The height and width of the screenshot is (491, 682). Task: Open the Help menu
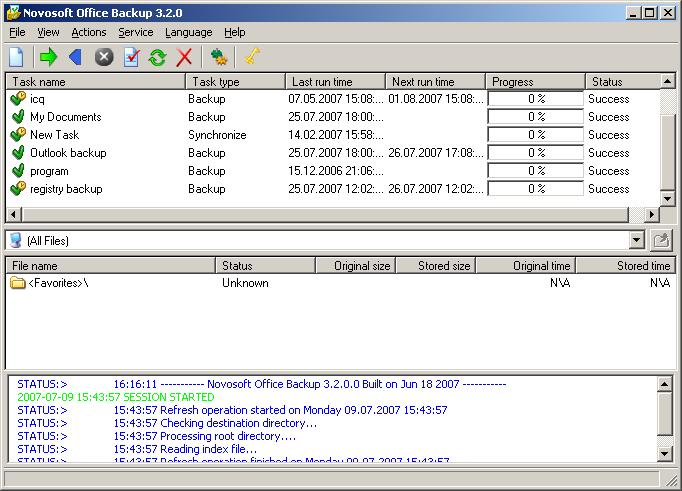235,32
